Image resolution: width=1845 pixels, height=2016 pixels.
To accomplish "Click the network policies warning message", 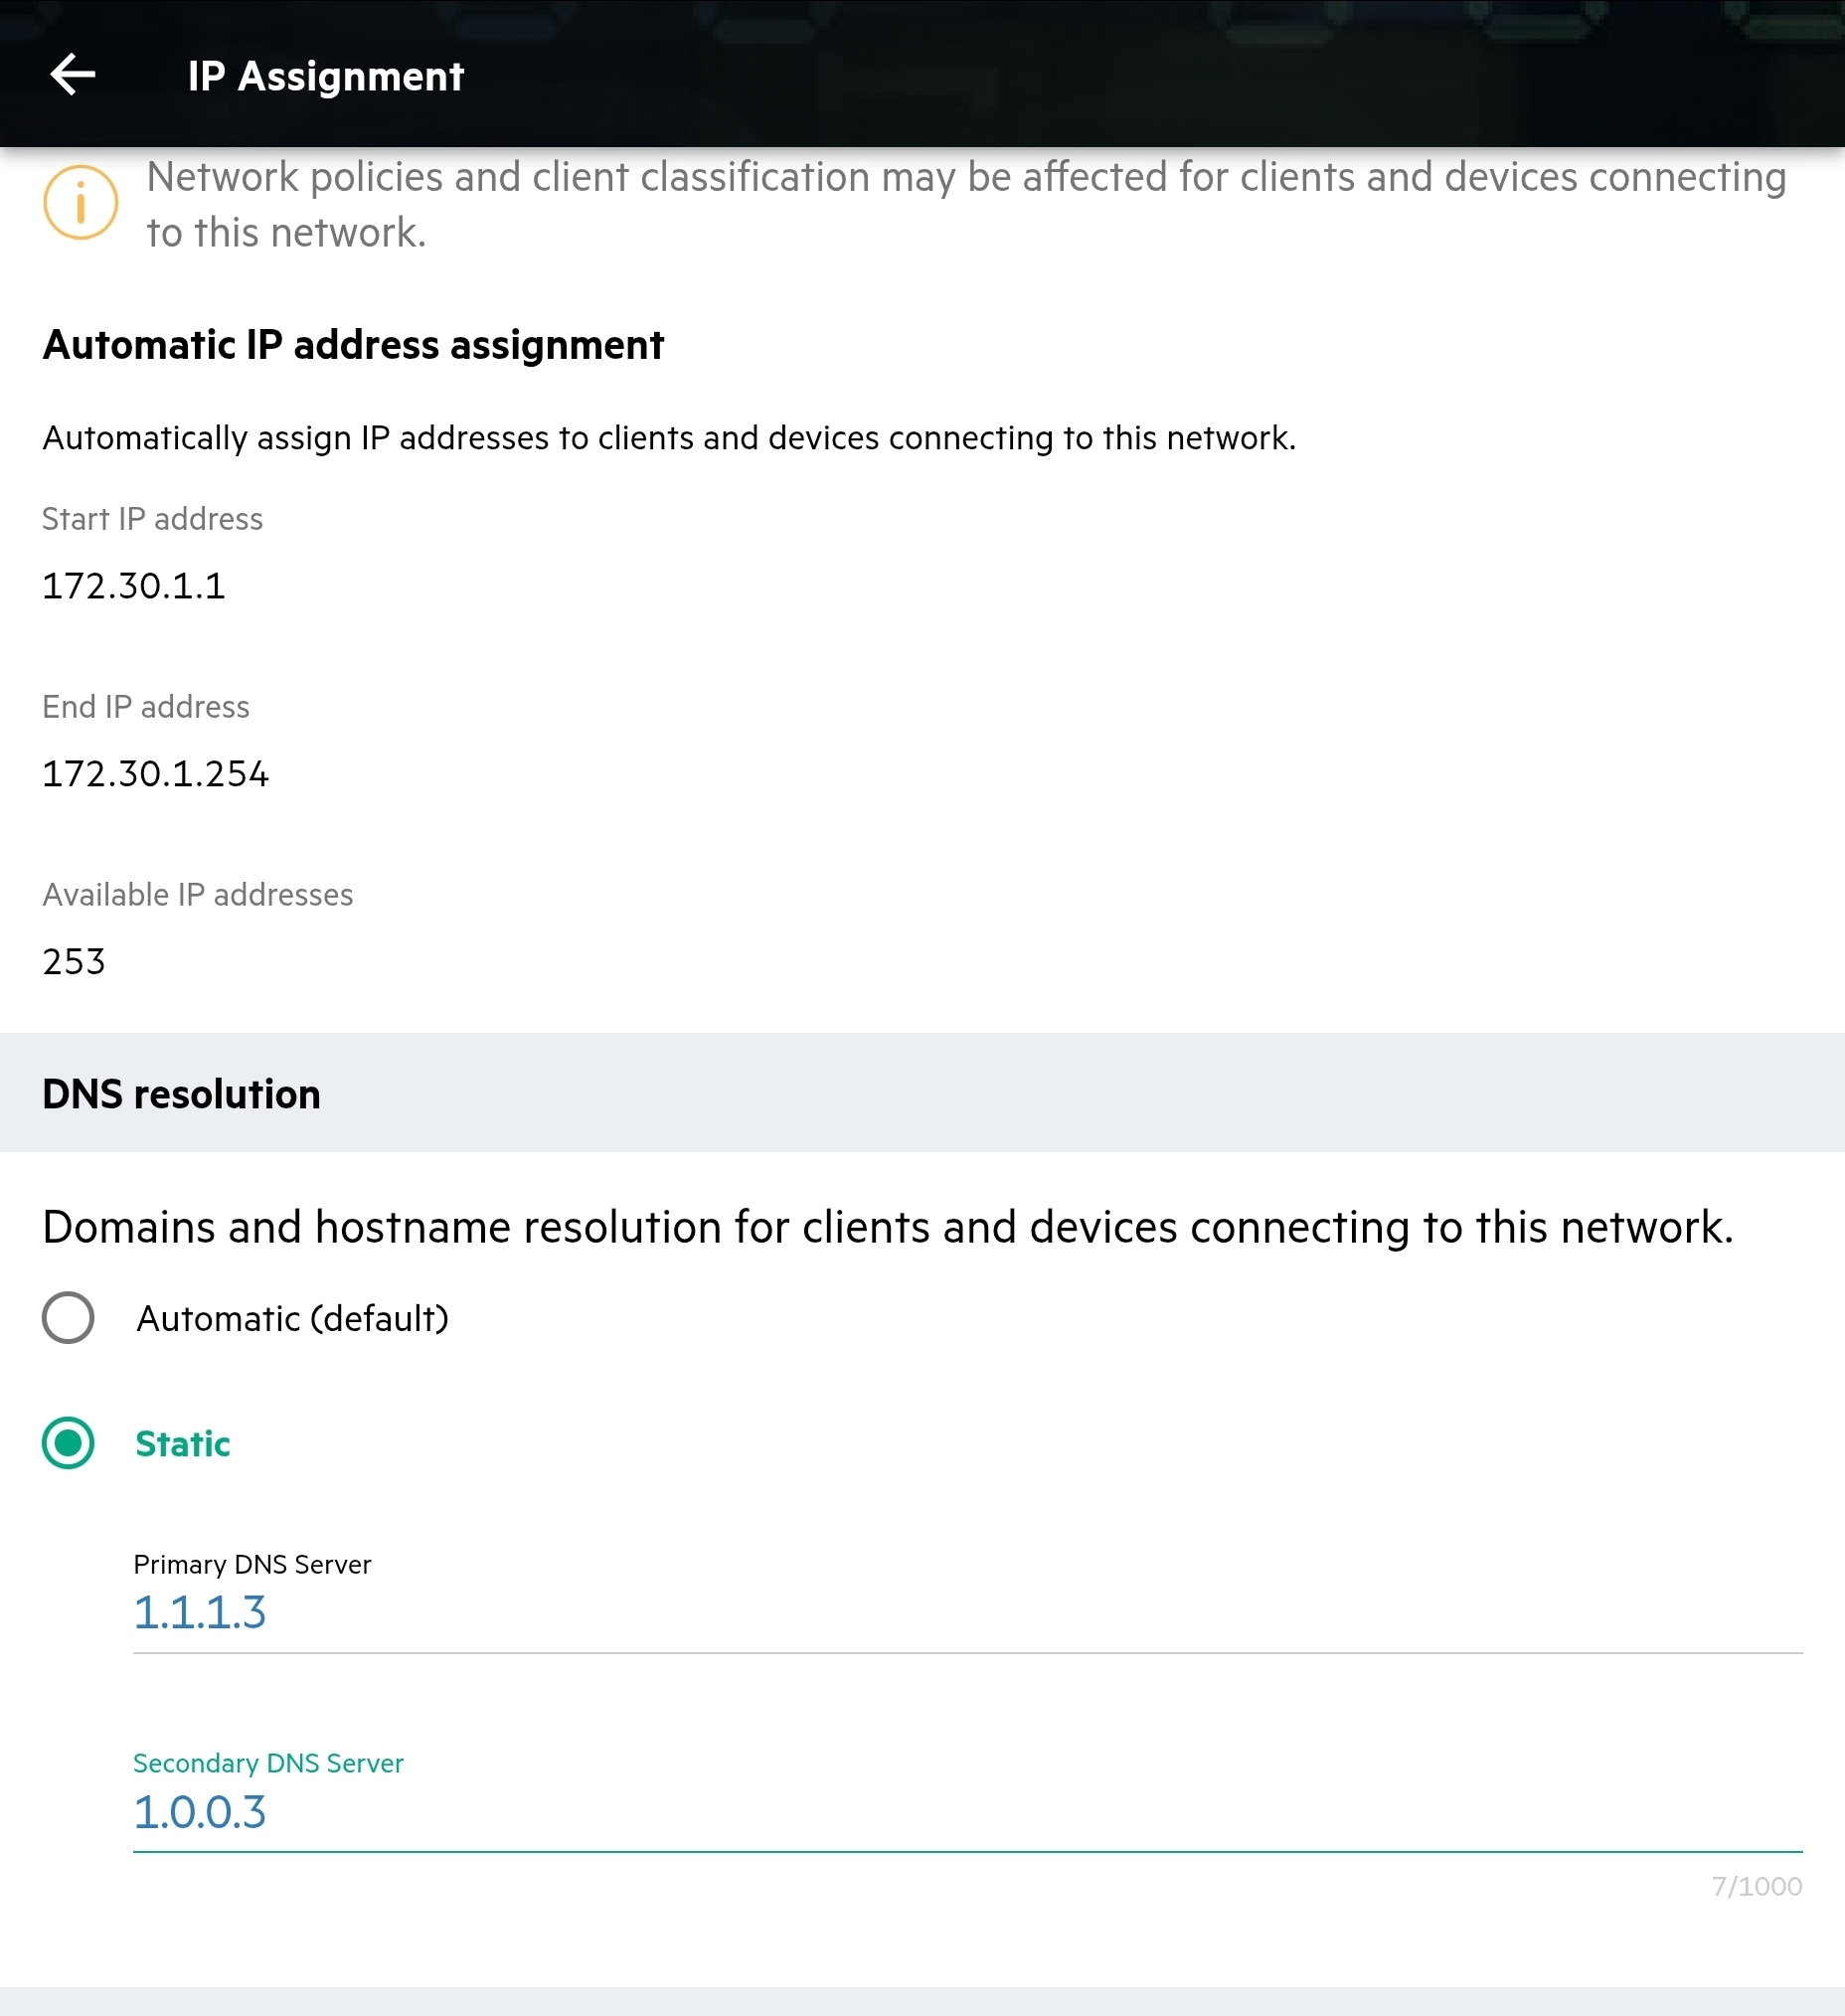I will click(960, 203).
